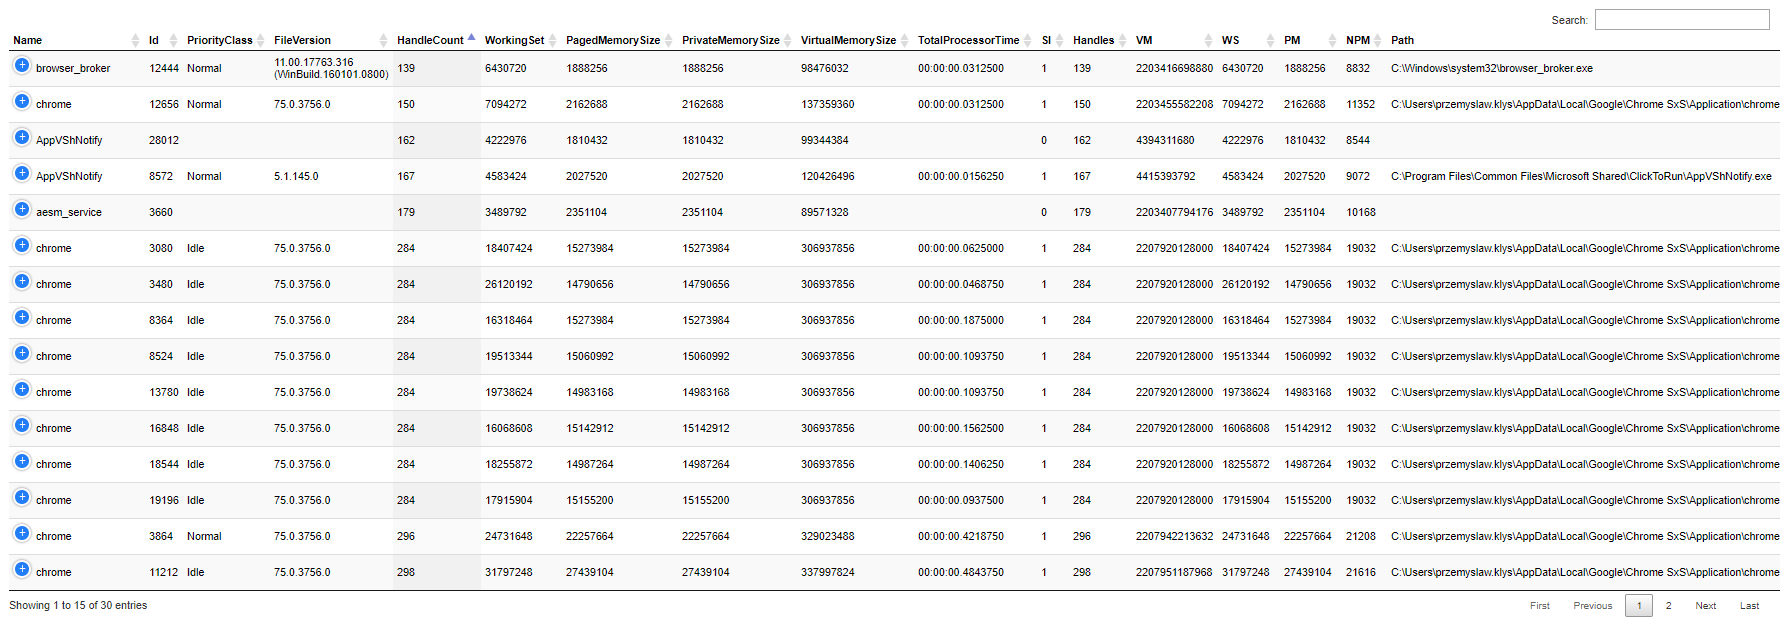Select page 1 in the pagination

point(1639,606)
